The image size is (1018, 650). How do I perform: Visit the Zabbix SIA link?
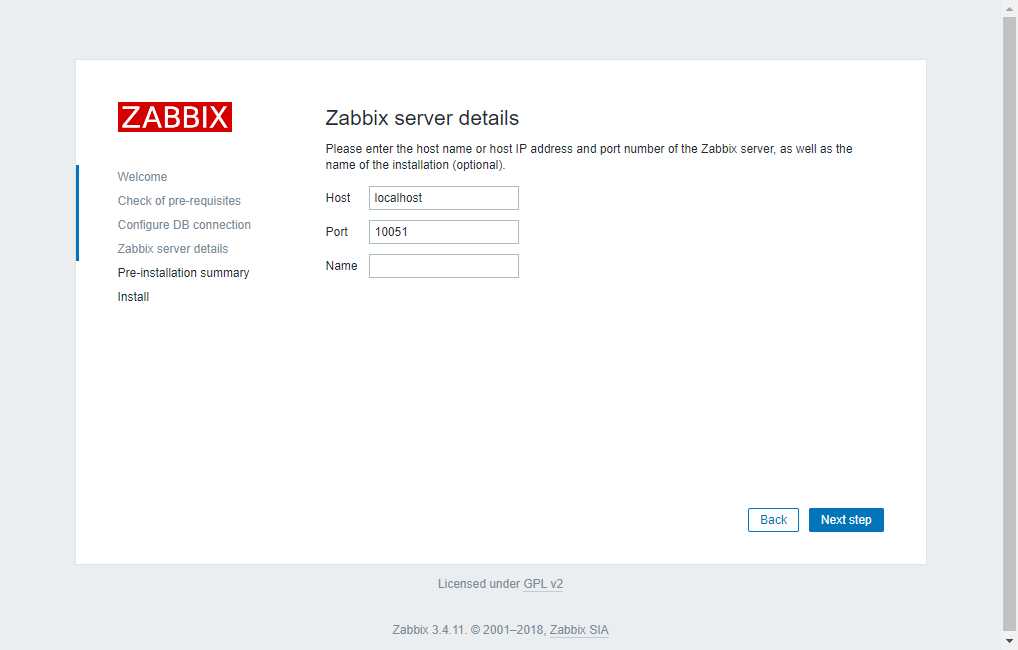point(579,630)
